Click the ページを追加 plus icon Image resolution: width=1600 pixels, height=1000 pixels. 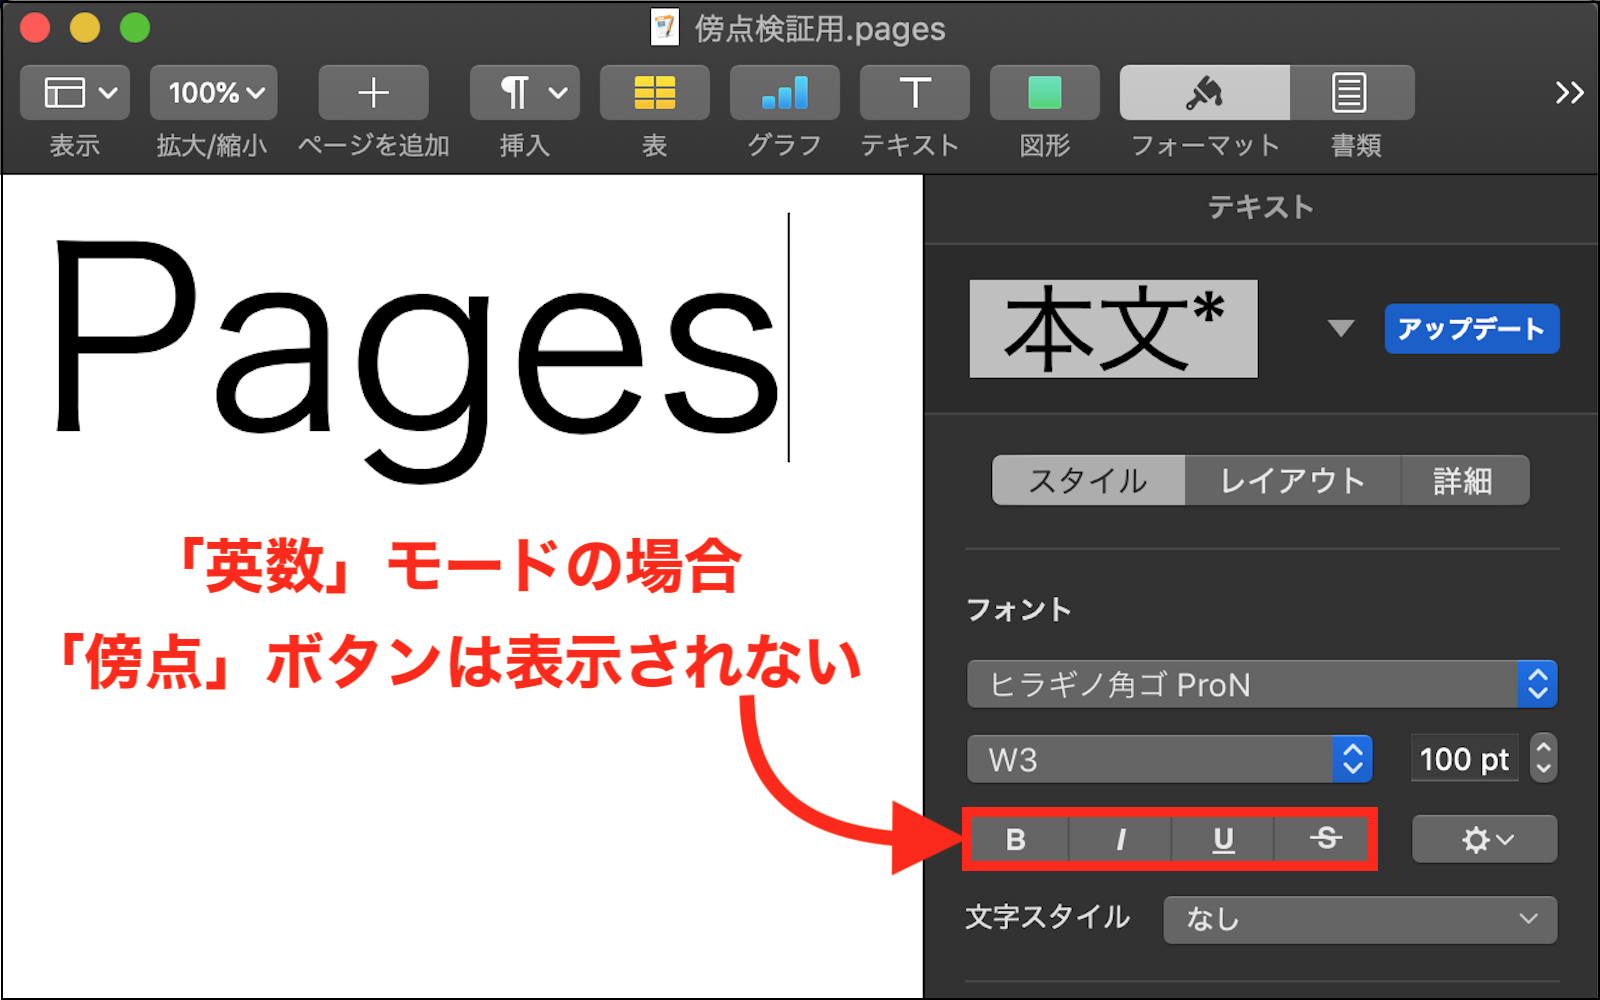[373, 93]
